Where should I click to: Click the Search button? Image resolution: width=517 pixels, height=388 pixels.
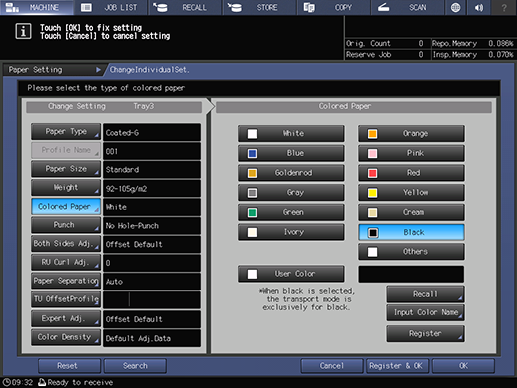tap(135, 366)
